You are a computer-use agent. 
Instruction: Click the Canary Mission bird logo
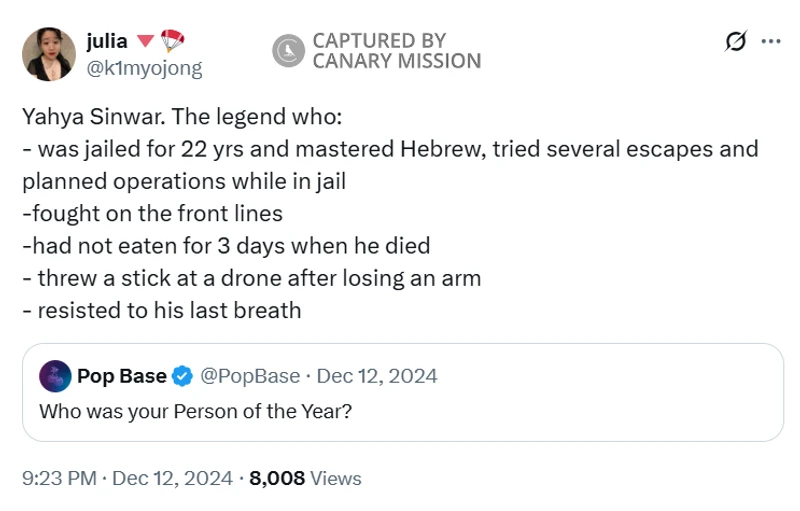289,51
